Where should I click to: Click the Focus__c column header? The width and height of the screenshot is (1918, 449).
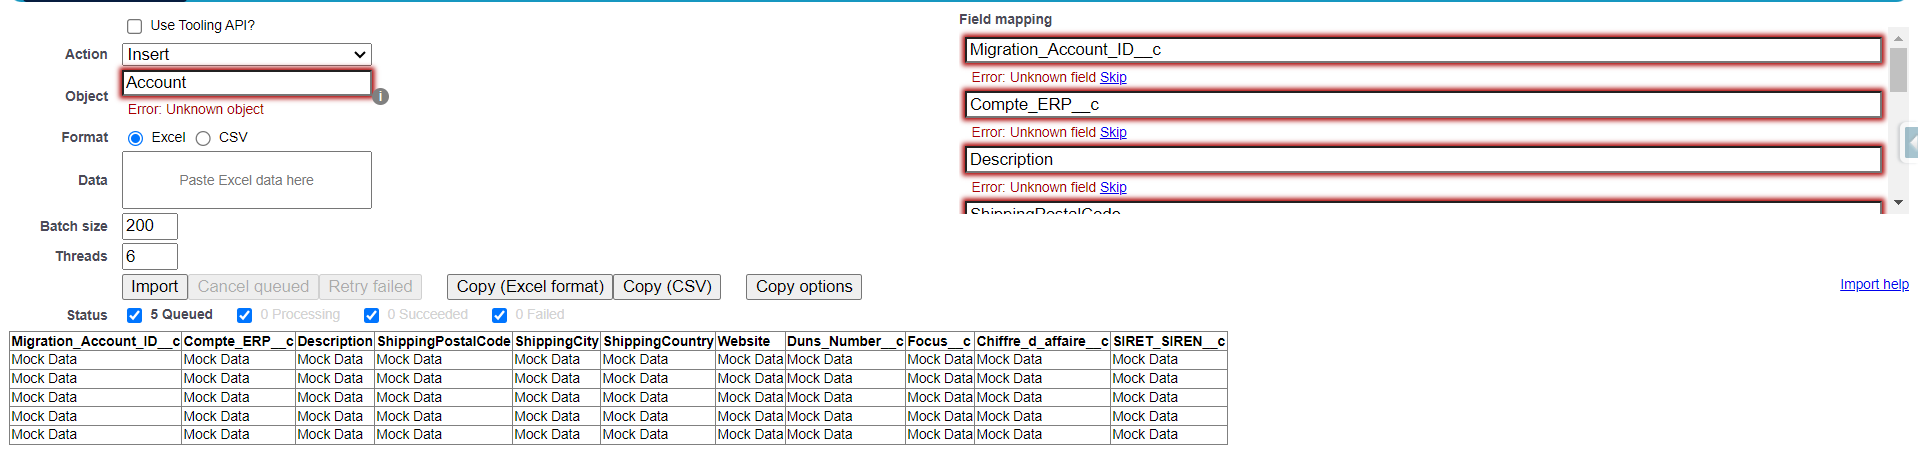[x=940, y=341]
